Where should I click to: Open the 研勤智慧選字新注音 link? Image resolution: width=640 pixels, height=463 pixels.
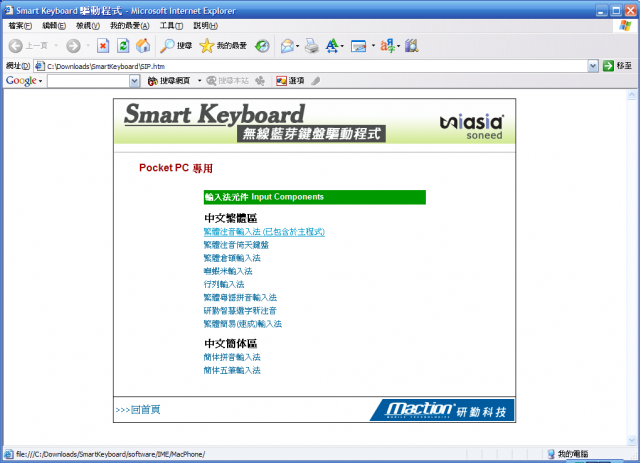coord(240,311)
